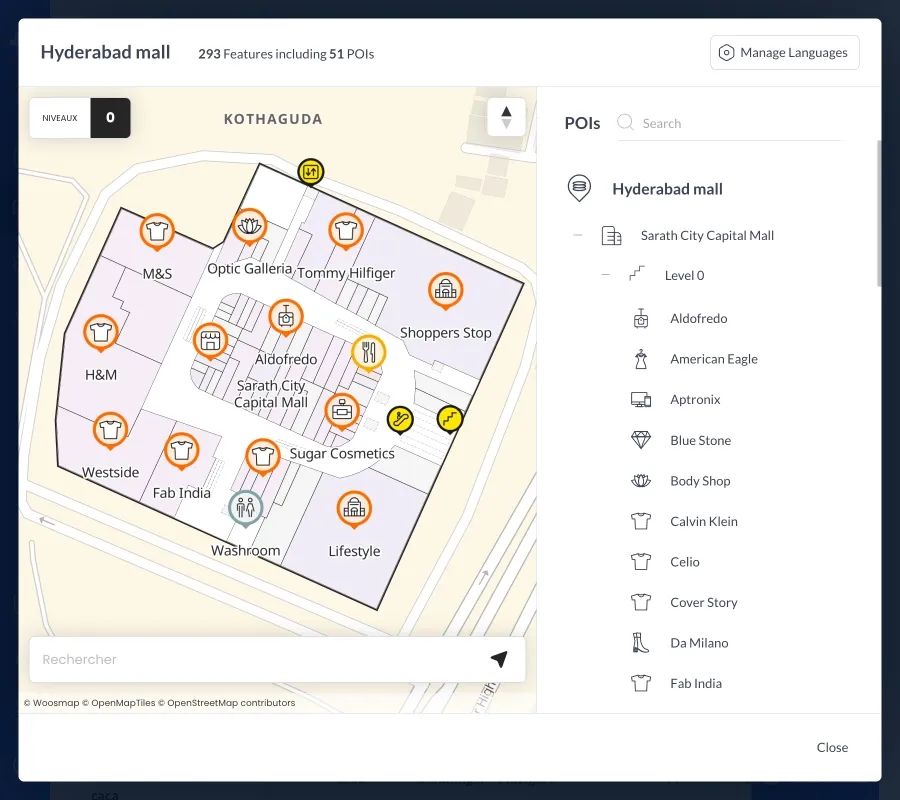Click the POI list scrollbar
The height and width of the screenshot is (800, 900).
[x=879, y=213]
